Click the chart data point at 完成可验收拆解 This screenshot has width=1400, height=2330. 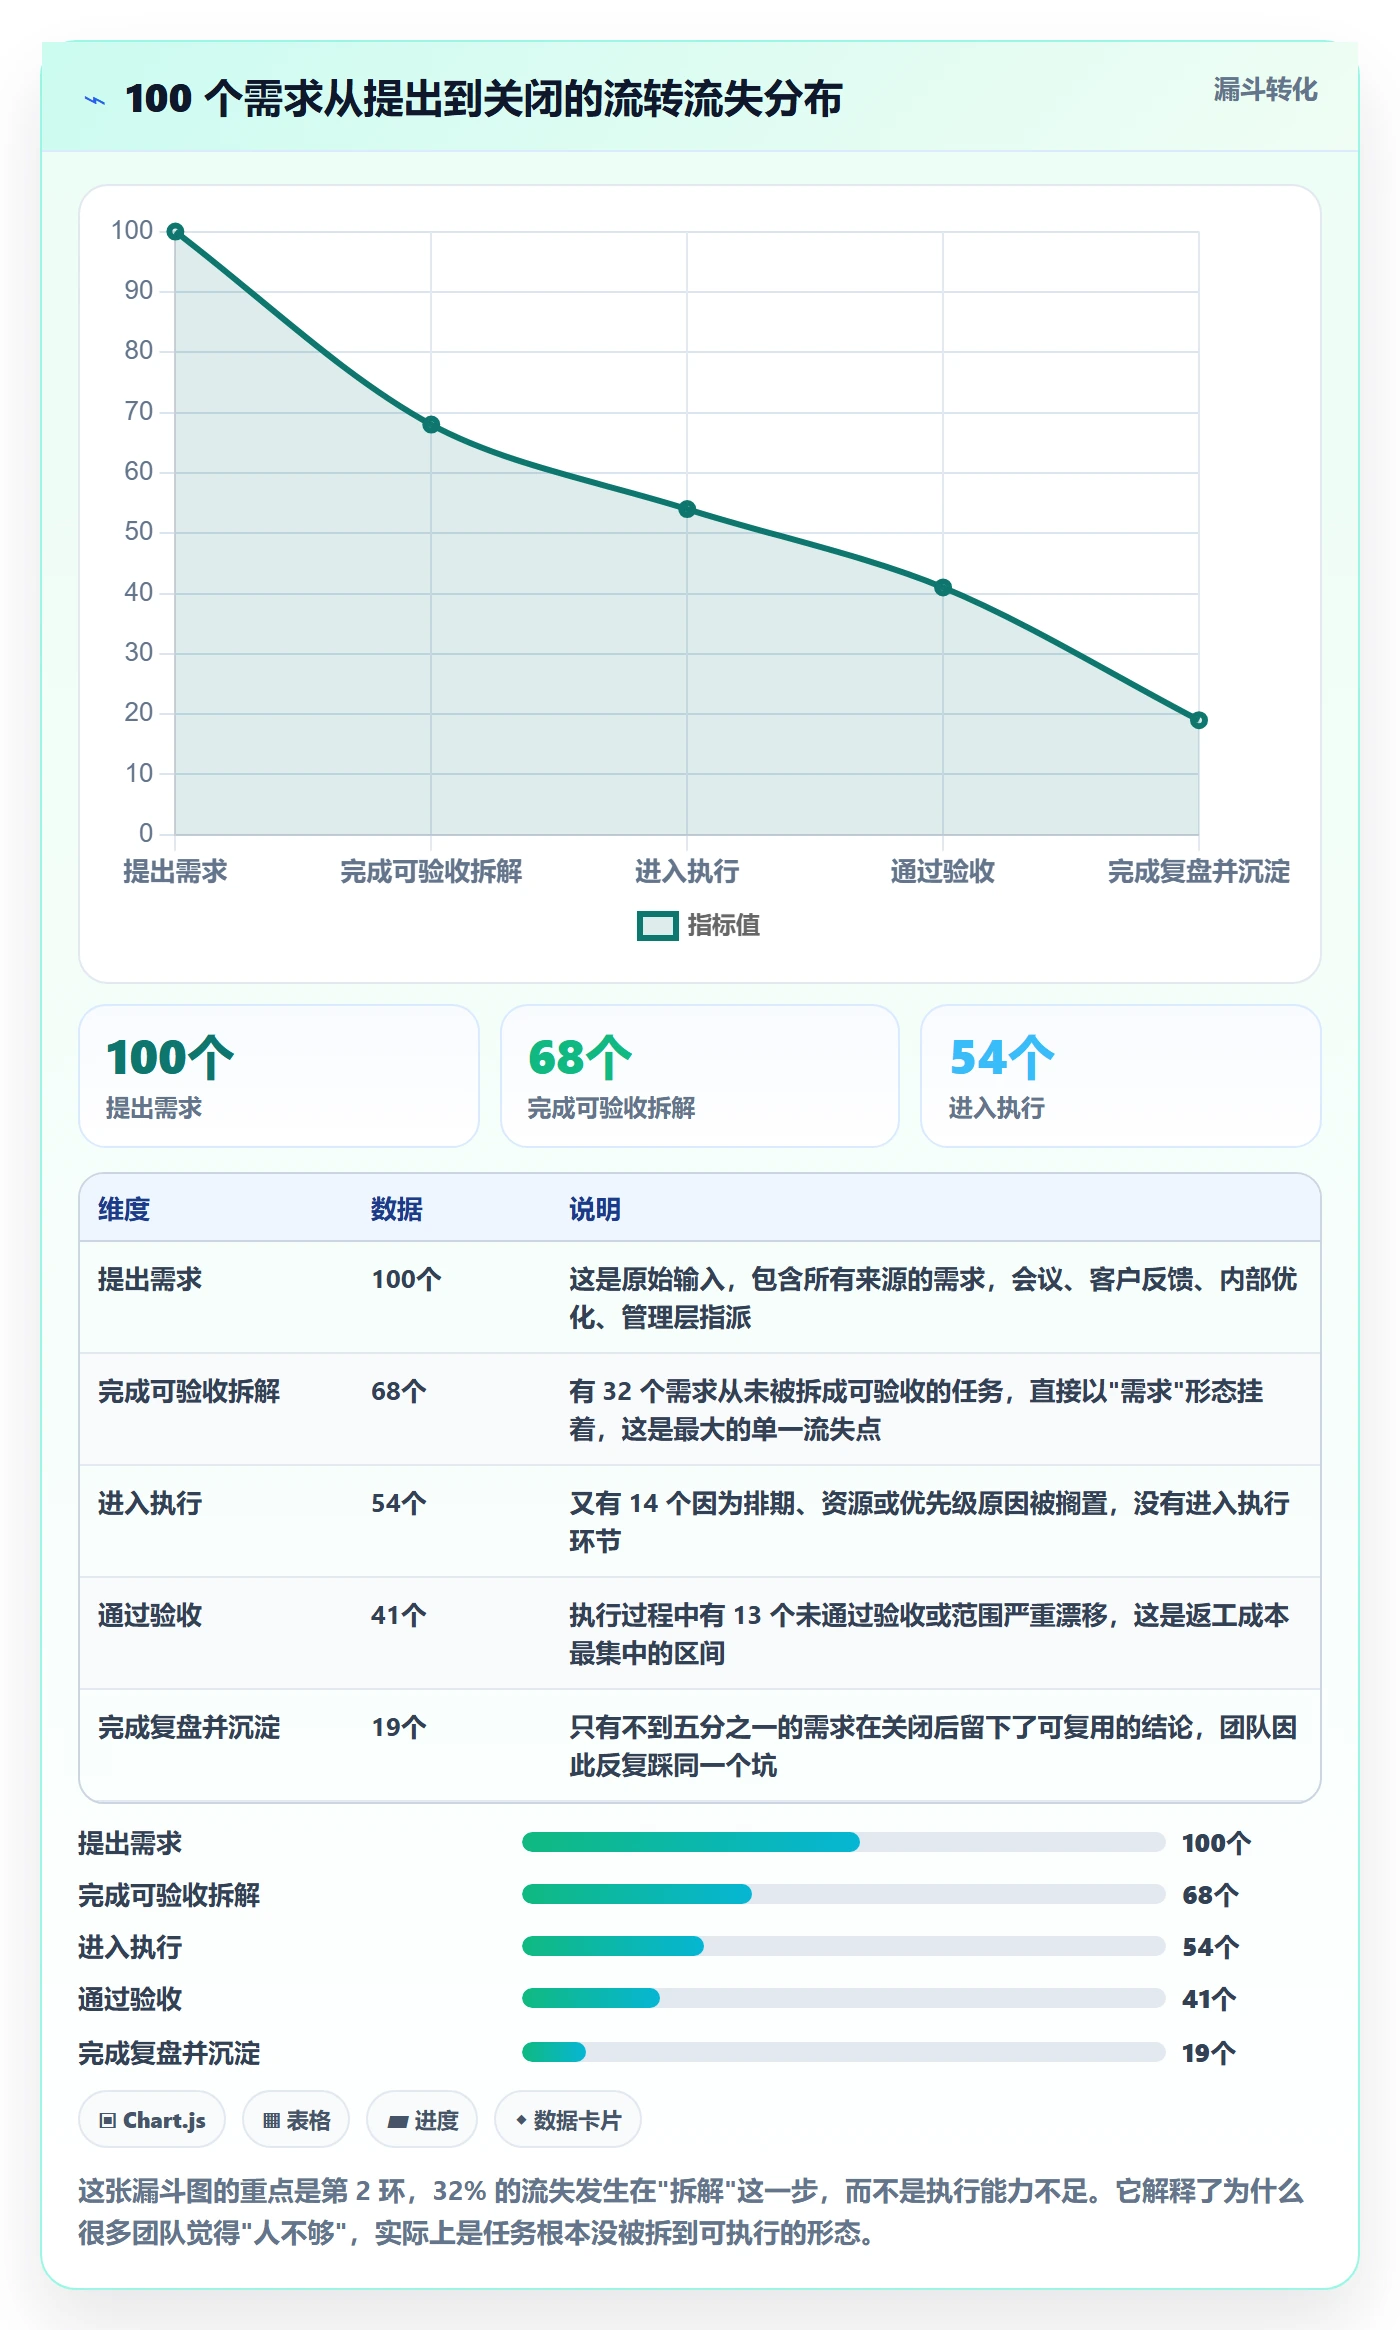pos(431,425)
